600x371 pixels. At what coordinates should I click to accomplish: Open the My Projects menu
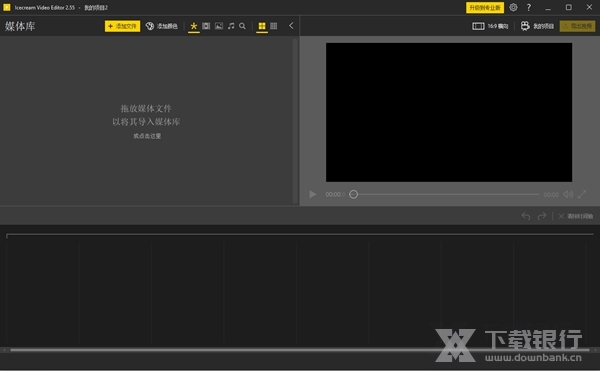coord(537,26)
